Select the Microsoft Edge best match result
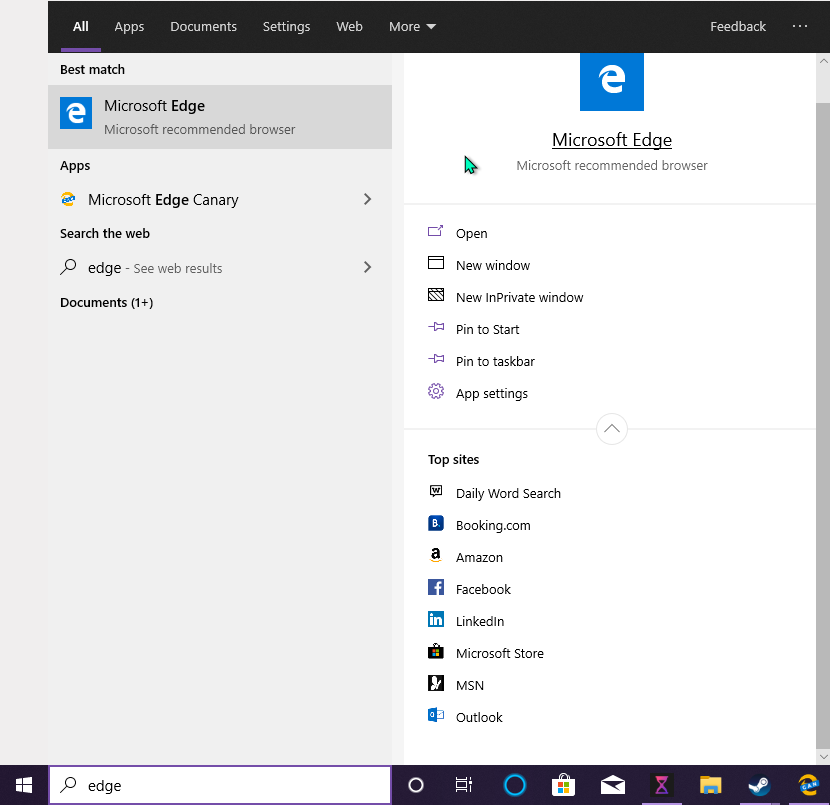The width and height of the screenshot is (830, 805). [x=220, y=117]
